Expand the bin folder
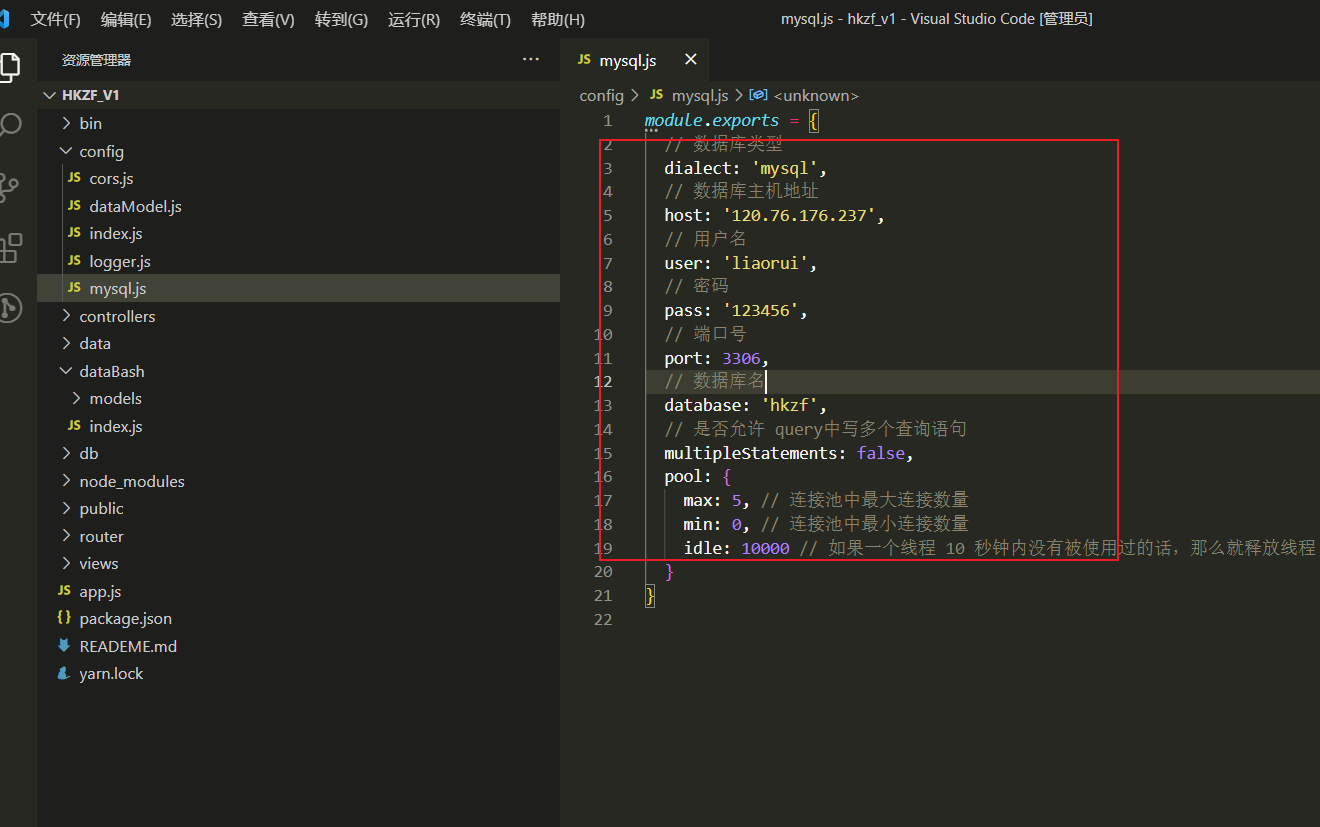 (x=66, y=123)
